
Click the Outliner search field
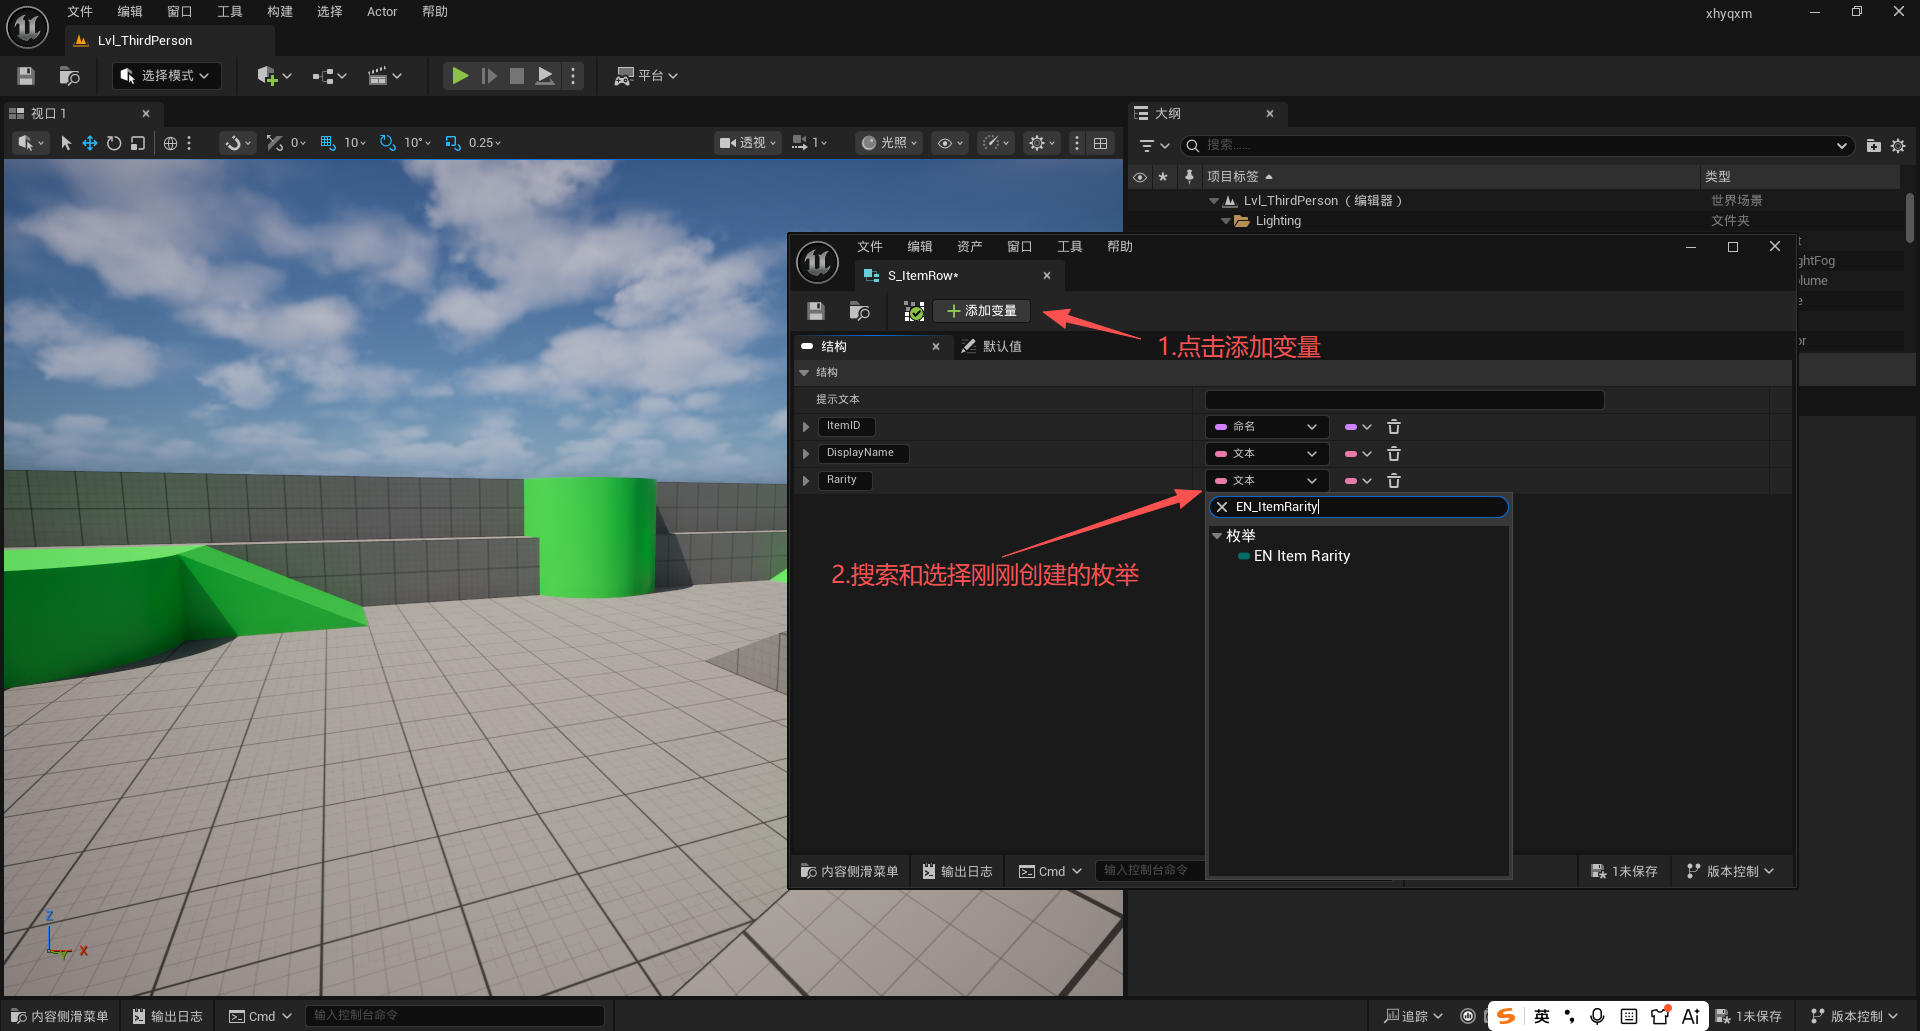[x=1518, y=145]
